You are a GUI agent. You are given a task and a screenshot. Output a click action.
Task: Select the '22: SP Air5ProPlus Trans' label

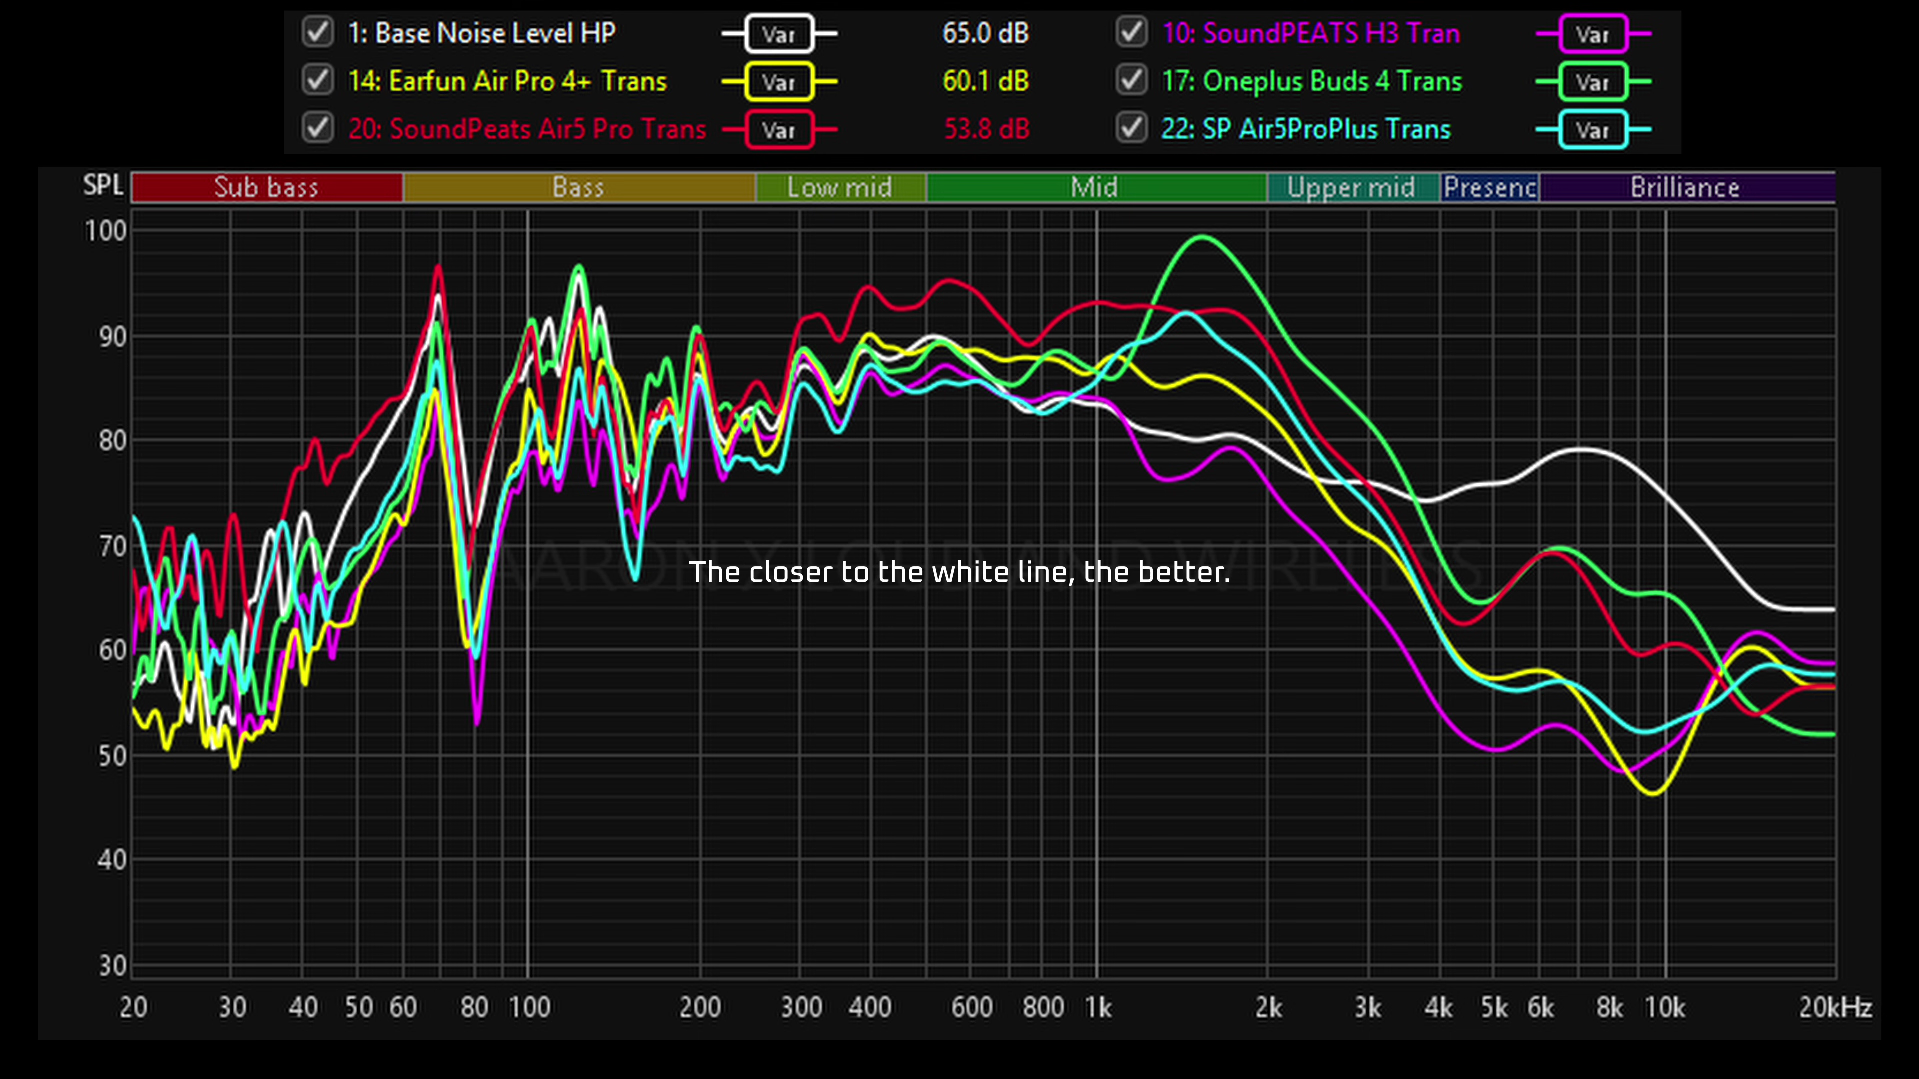(x=1306, y=129)
